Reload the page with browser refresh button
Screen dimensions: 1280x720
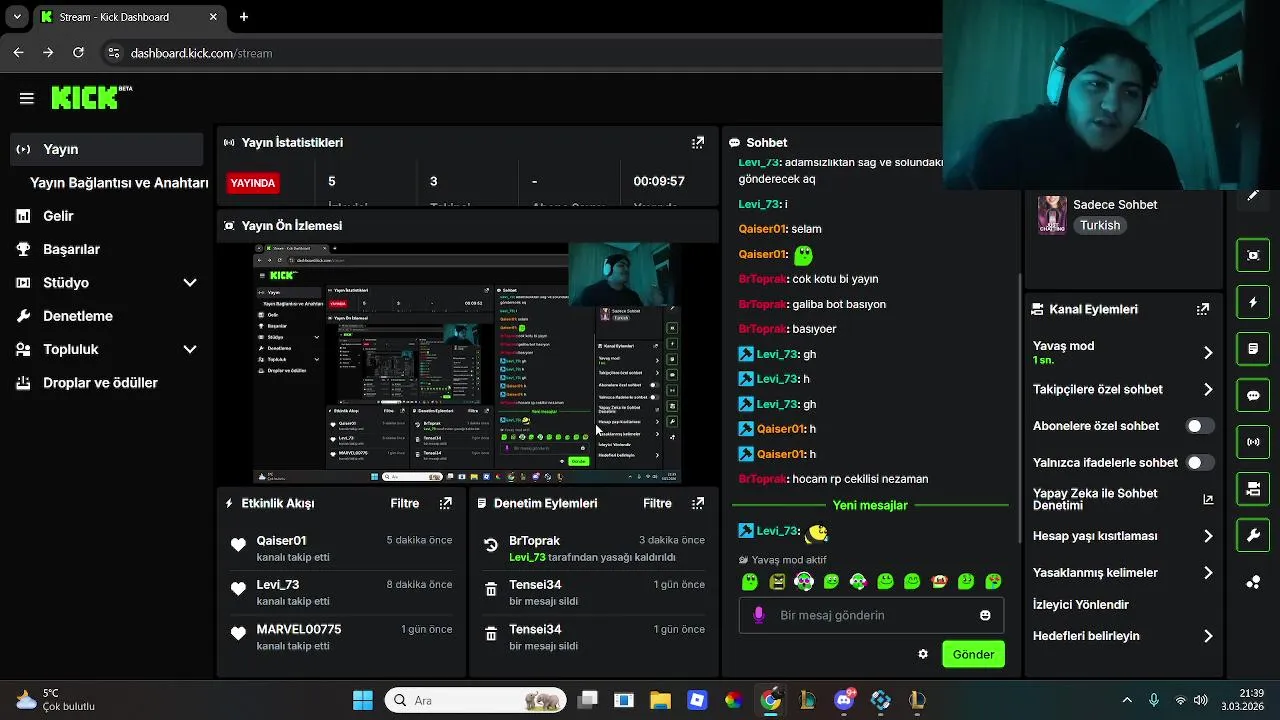pyautogui.click(x=78, y=53)
